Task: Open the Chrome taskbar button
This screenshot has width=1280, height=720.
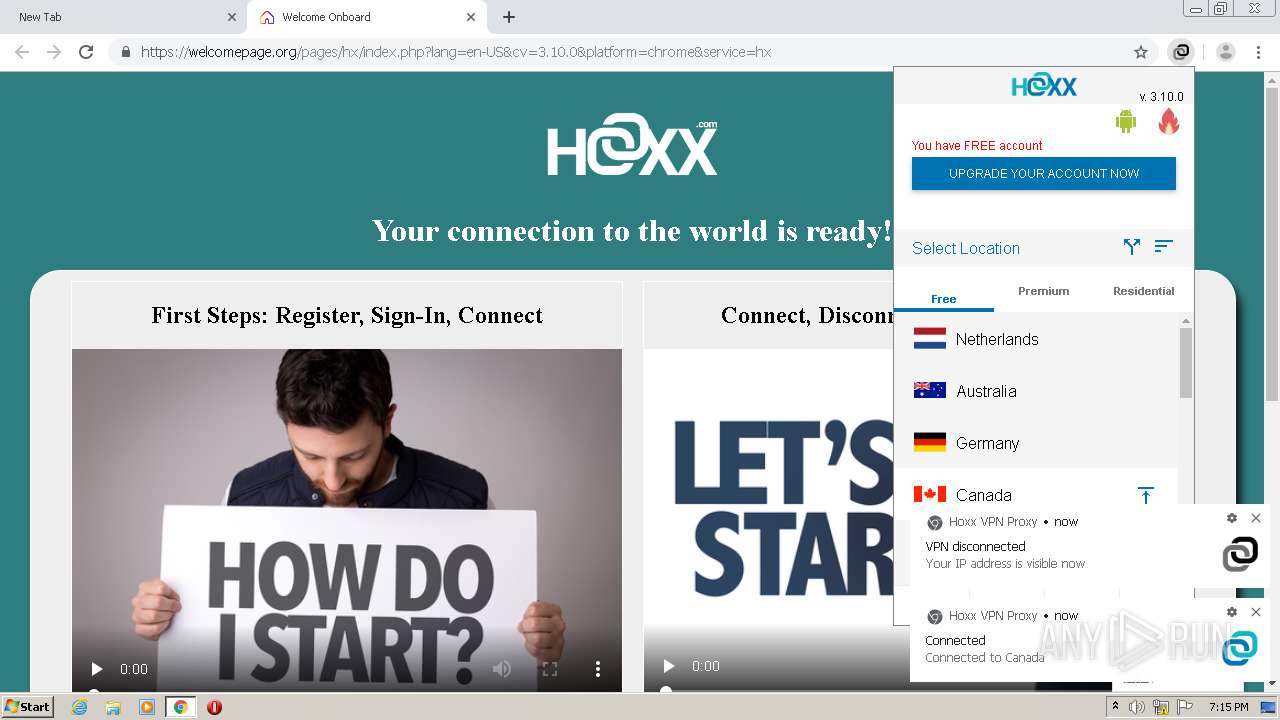Action: [180, 707]
